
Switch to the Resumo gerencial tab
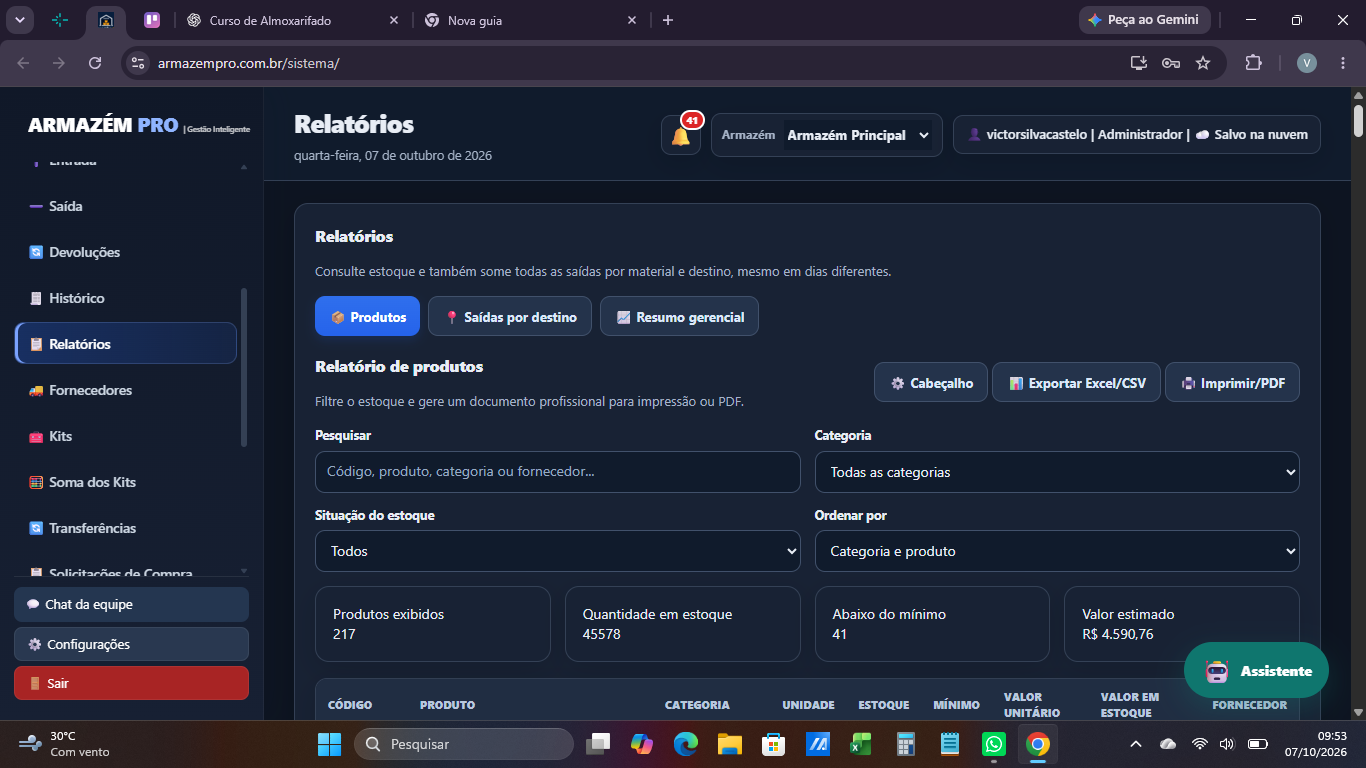coord(679,317)
